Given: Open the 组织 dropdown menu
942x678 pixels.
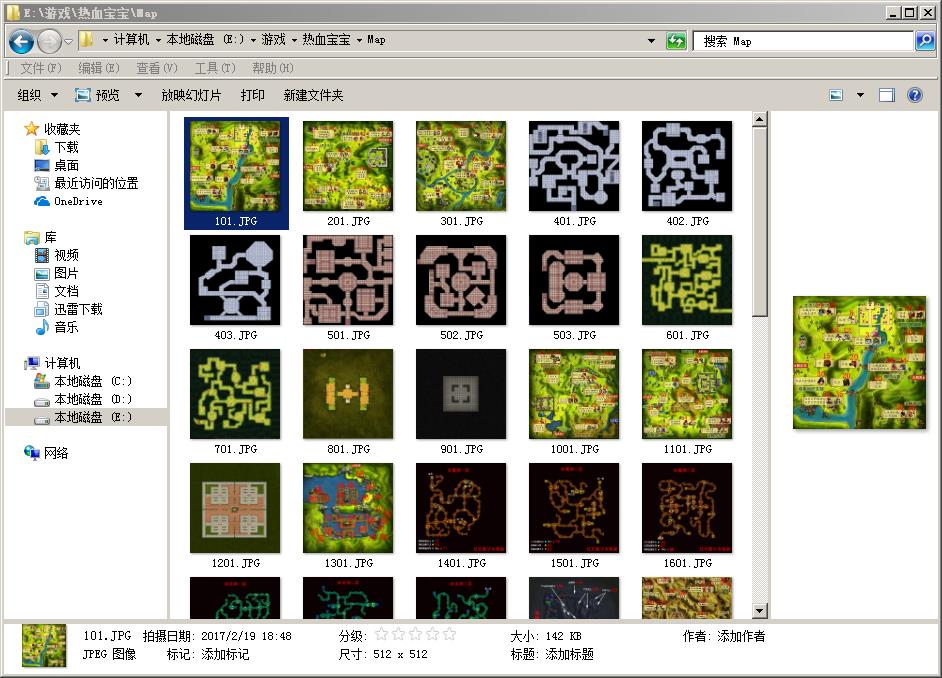Looking at the screenshot, I should [x=37, y=95].
